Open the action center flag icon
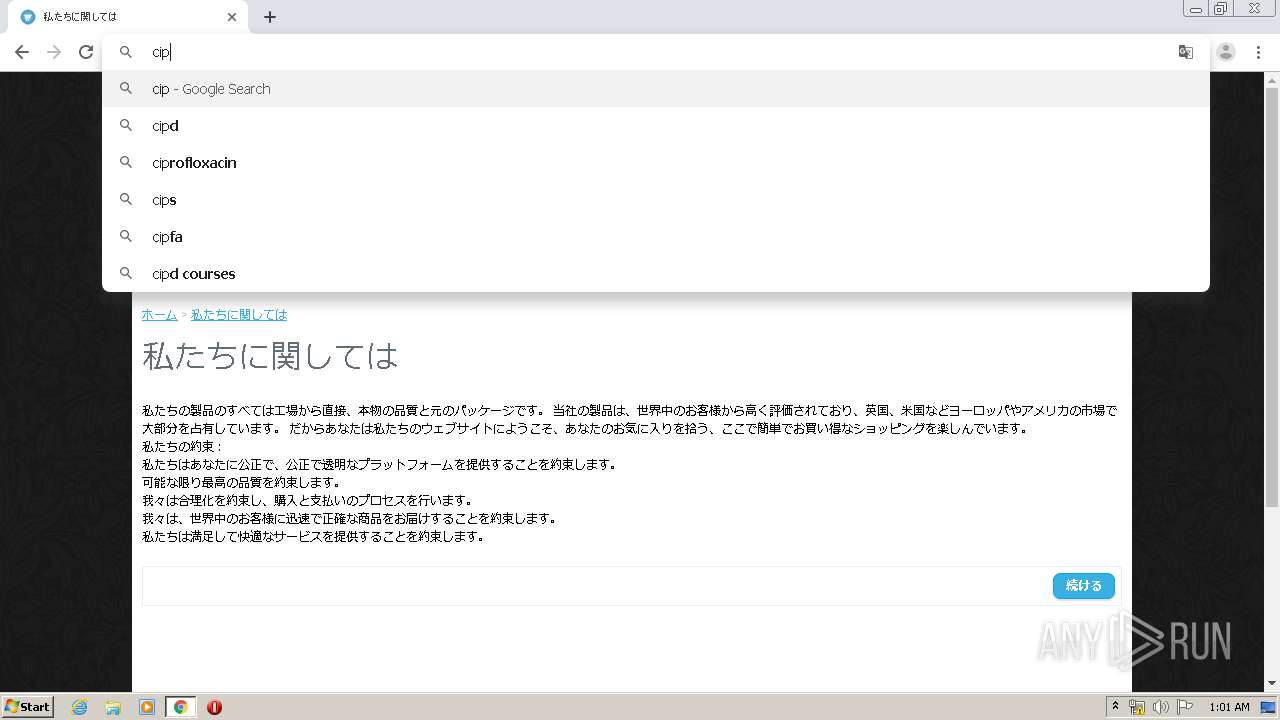This screenshot has width=1280, height=720. click(1185, 707)
